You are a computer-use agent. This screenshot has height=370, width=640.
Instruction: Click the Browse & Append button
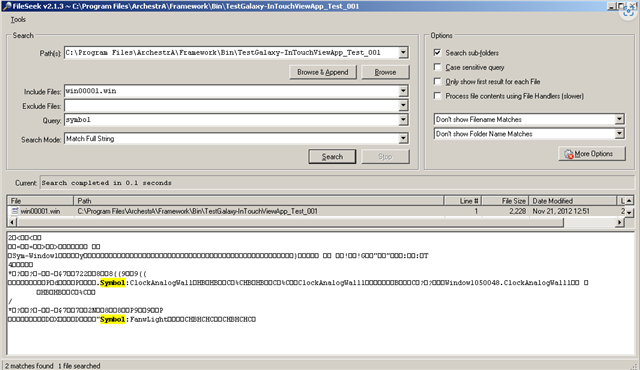[x=323, y=72]
